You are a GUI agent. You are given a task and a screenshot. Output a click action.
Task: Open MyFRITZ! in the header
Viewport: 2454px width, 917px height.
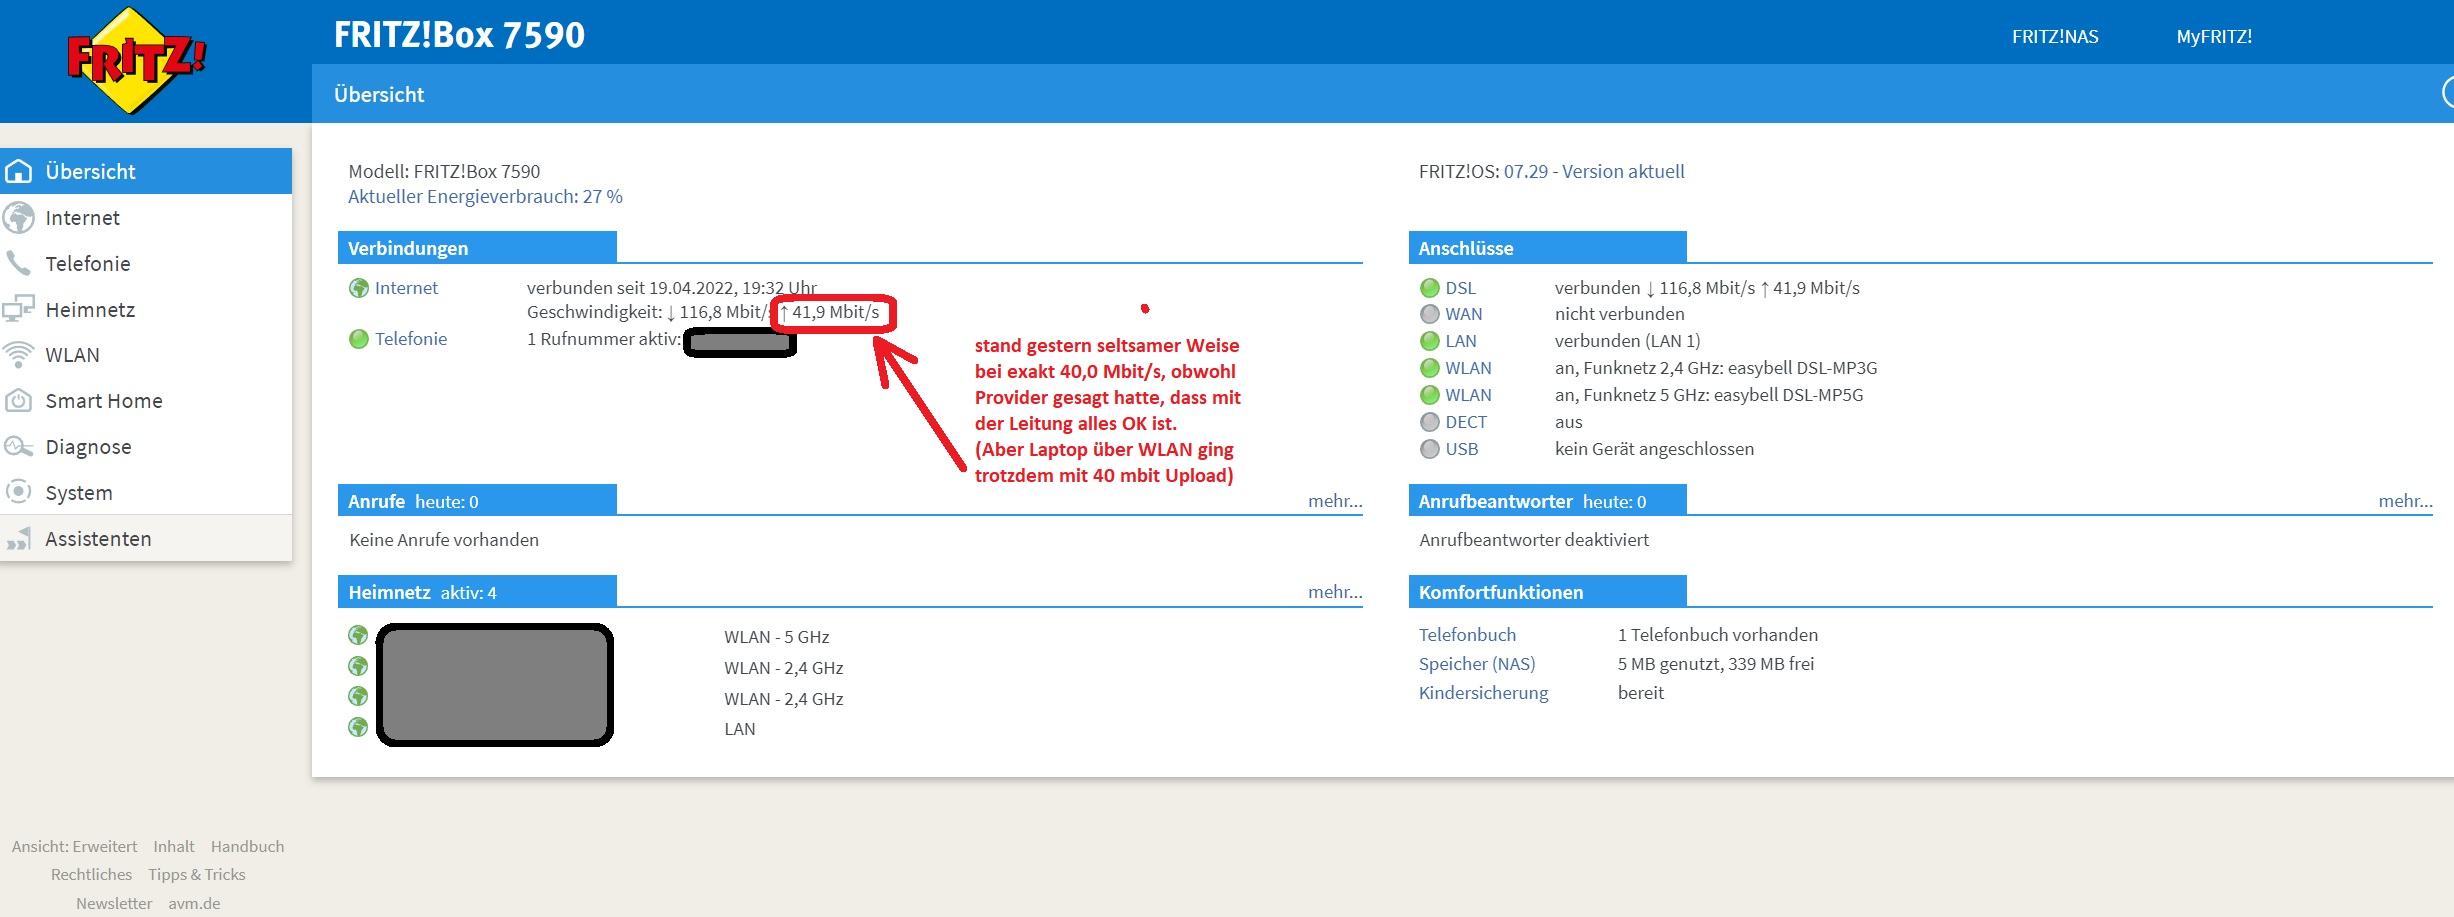(x=2214, y=37)
